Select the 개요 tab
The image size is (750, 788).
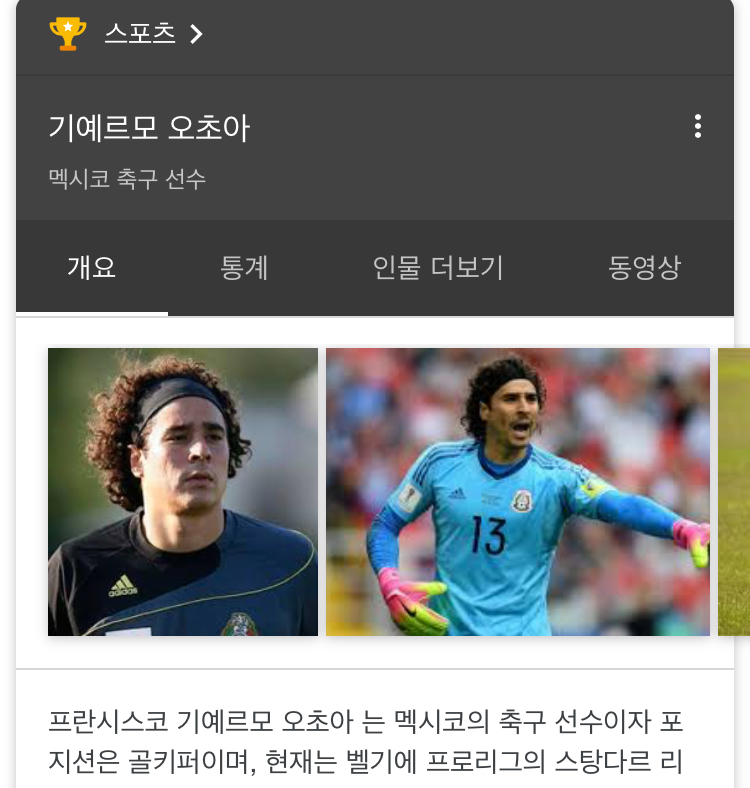92,267
